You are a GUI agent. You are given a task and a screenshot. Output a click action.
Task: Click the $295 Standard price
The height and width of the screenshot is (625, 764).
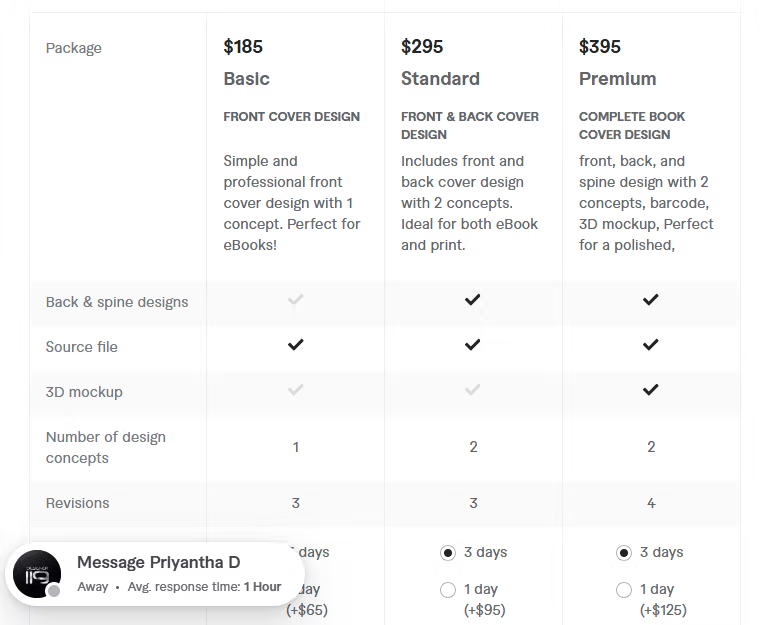[x=422, y=47]
